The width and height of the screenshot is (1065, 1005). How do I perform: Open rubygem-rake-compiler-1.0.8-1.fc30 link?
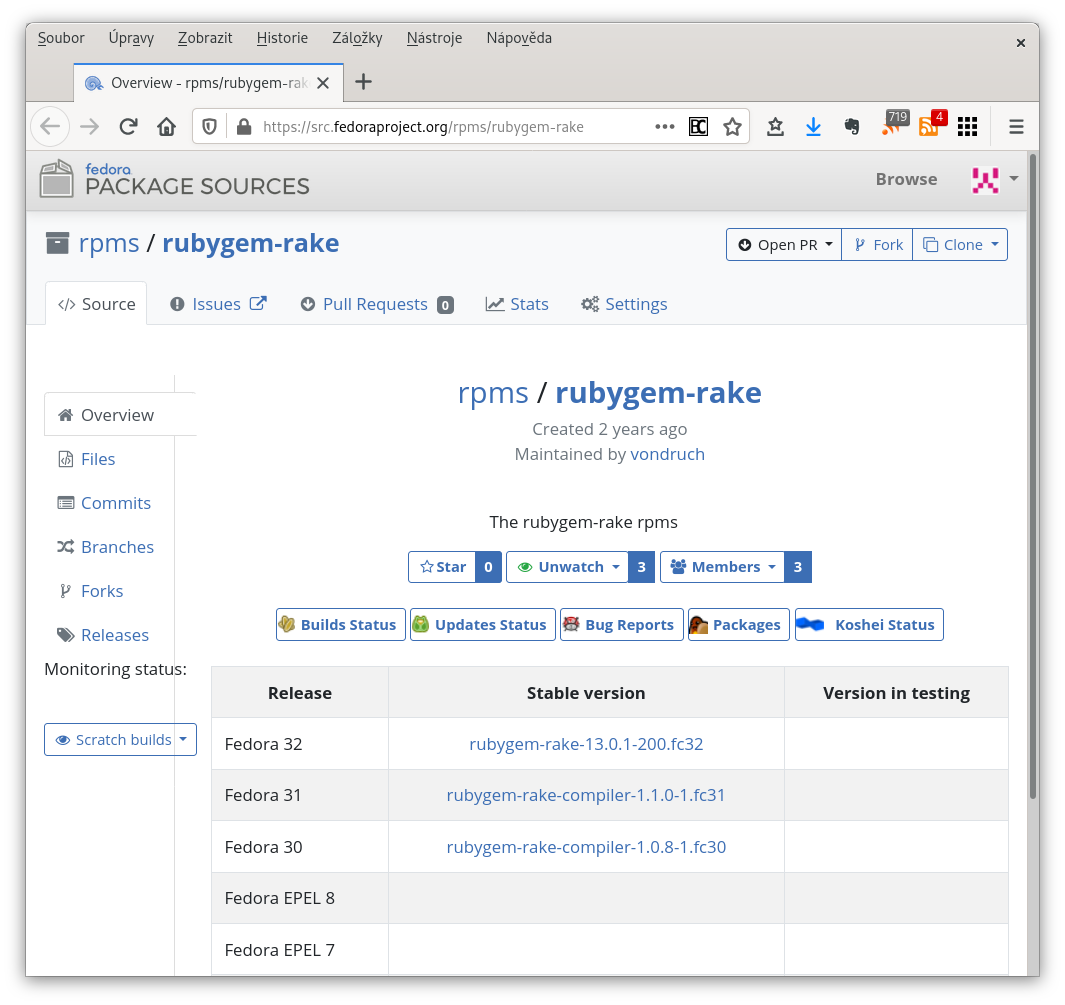coord(586,847)
